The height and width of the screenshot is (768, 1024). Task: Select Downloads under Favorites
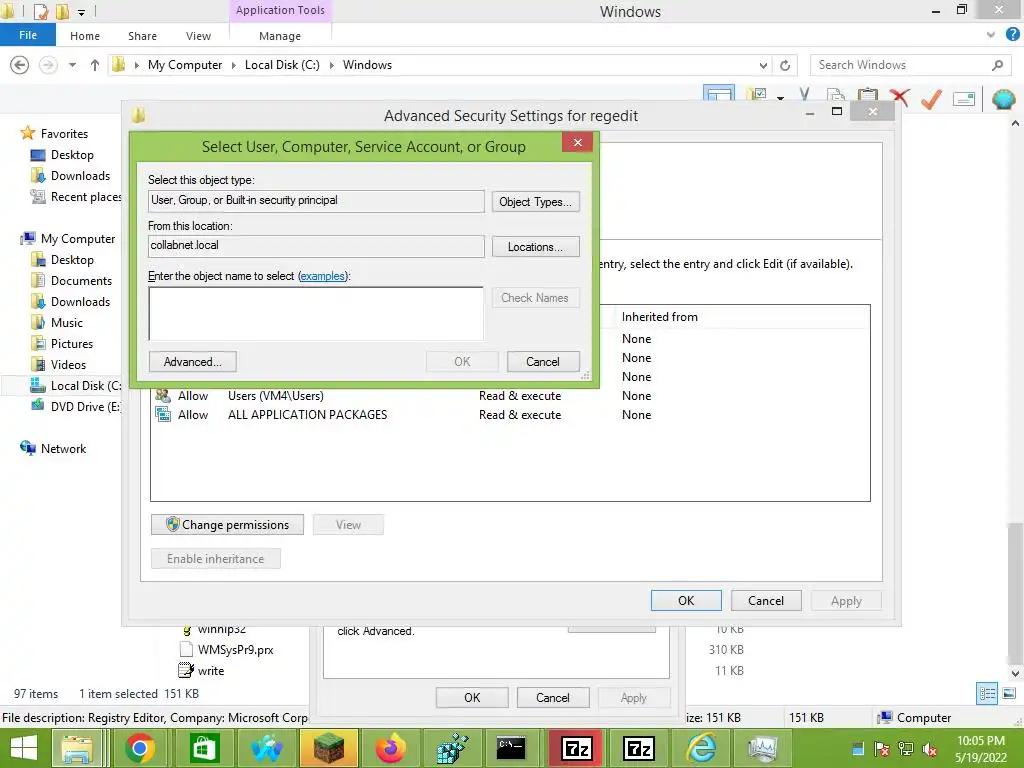click(80, 176)
